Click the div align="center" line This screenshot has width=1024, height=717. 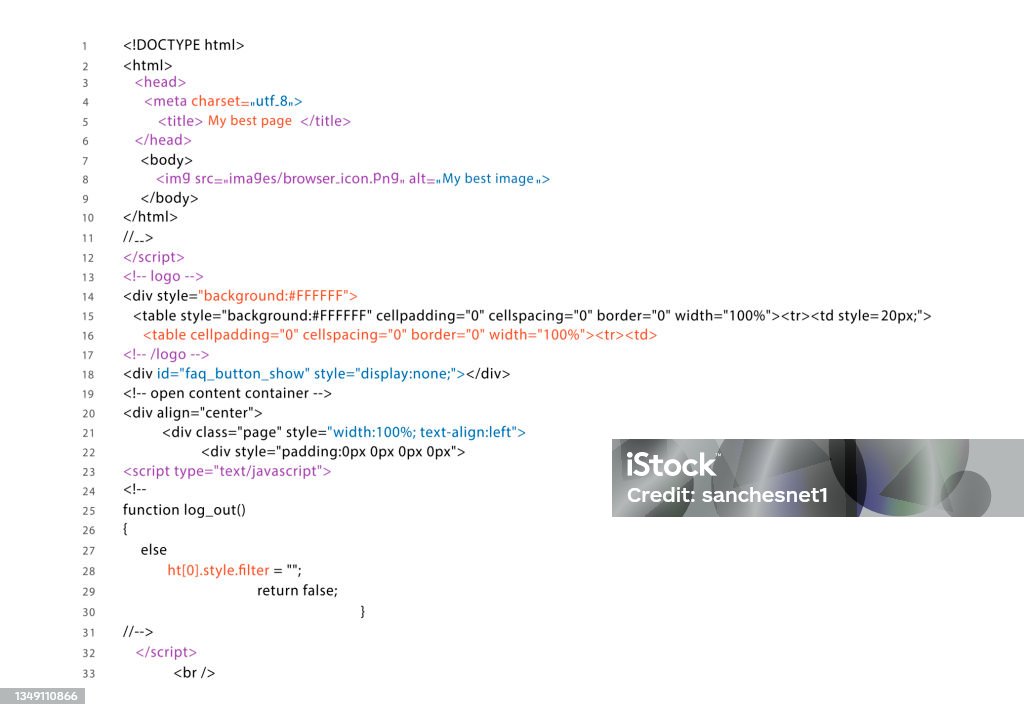point(193,413)
